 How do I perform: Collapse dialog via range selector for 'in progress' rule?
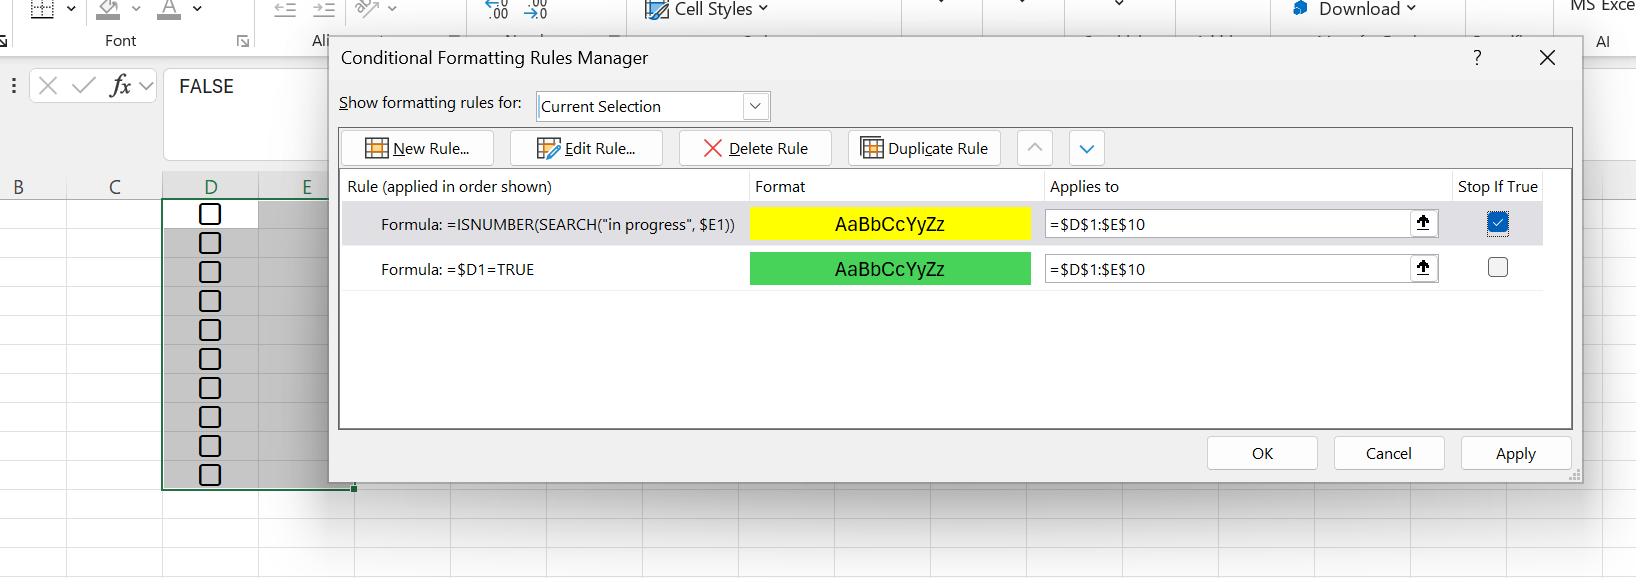[x=1423, y=223]
